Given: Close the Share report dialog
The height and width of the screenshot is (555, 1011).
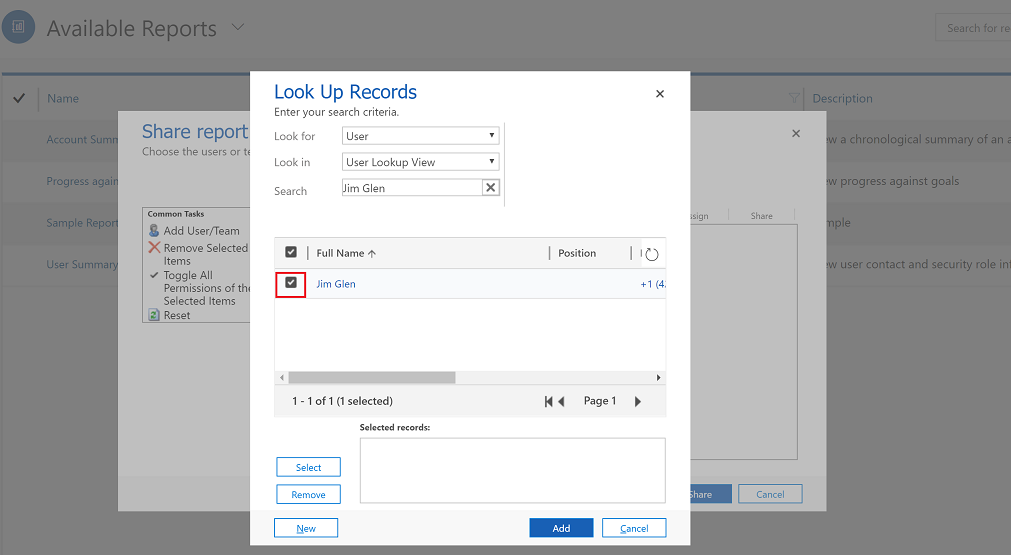Looking at the screenshot, I should pos(796,133).
